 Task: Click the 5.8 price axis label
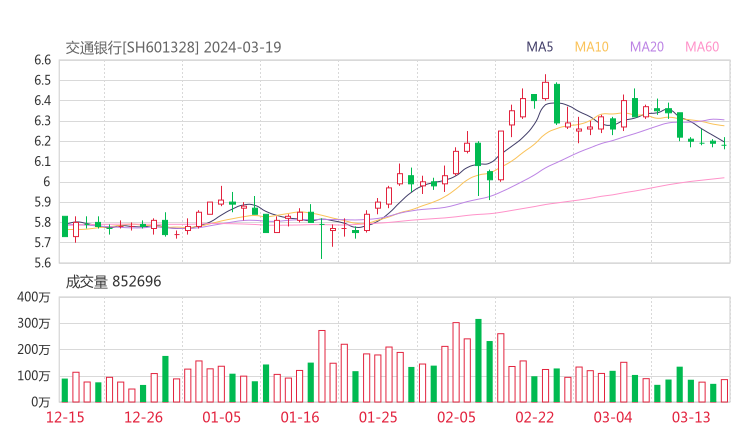(42, 222)
